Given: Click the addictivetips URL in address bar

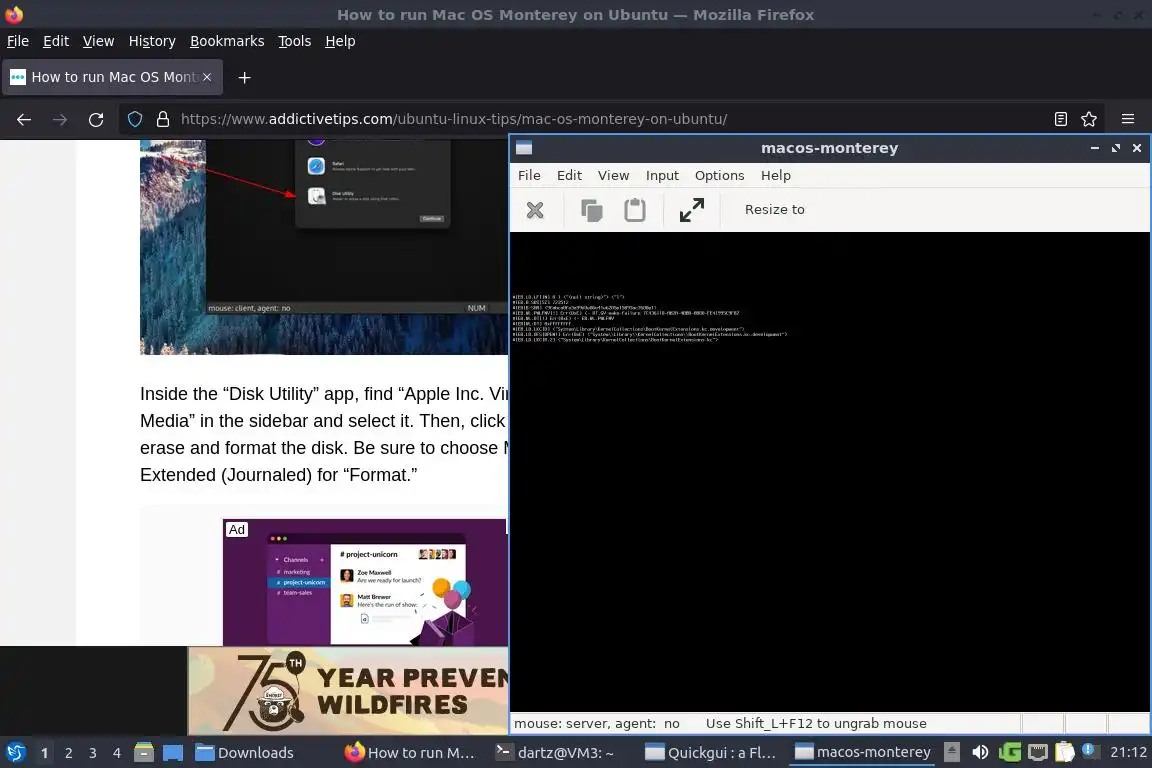Looking at the screenshot, I should [x=454, y=119].
